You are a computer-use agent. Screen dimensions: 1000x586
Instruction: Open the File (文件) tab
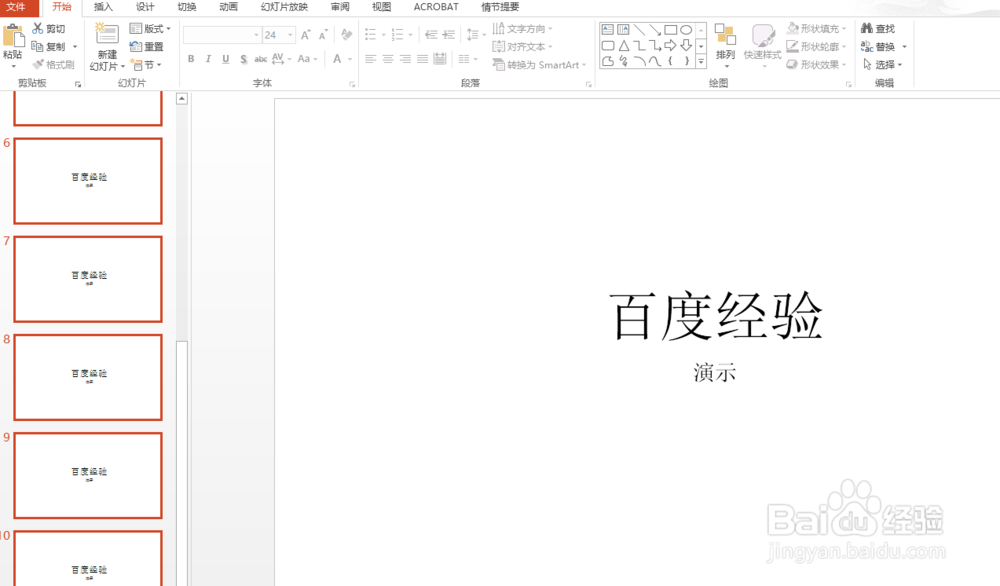tap(16, 7)
